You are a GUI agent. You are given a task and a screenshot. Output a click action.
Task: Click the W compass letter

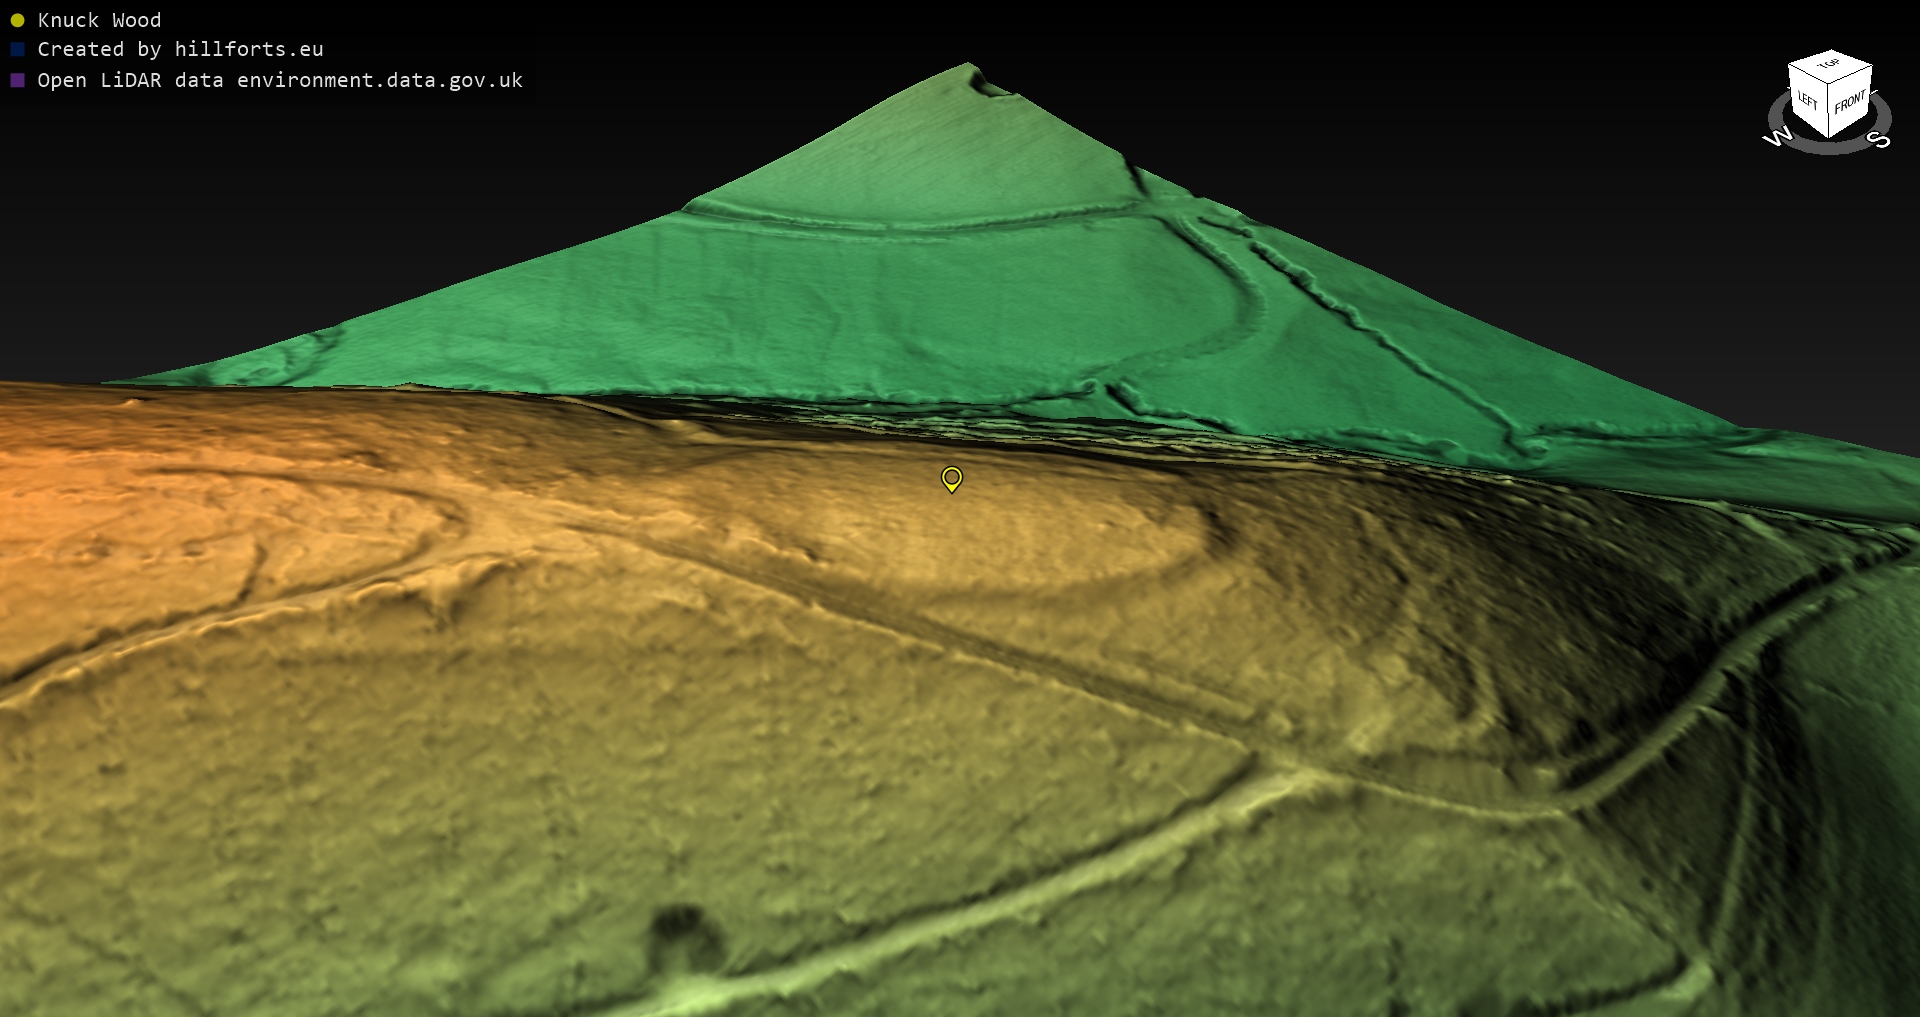tap(1777, 137)
